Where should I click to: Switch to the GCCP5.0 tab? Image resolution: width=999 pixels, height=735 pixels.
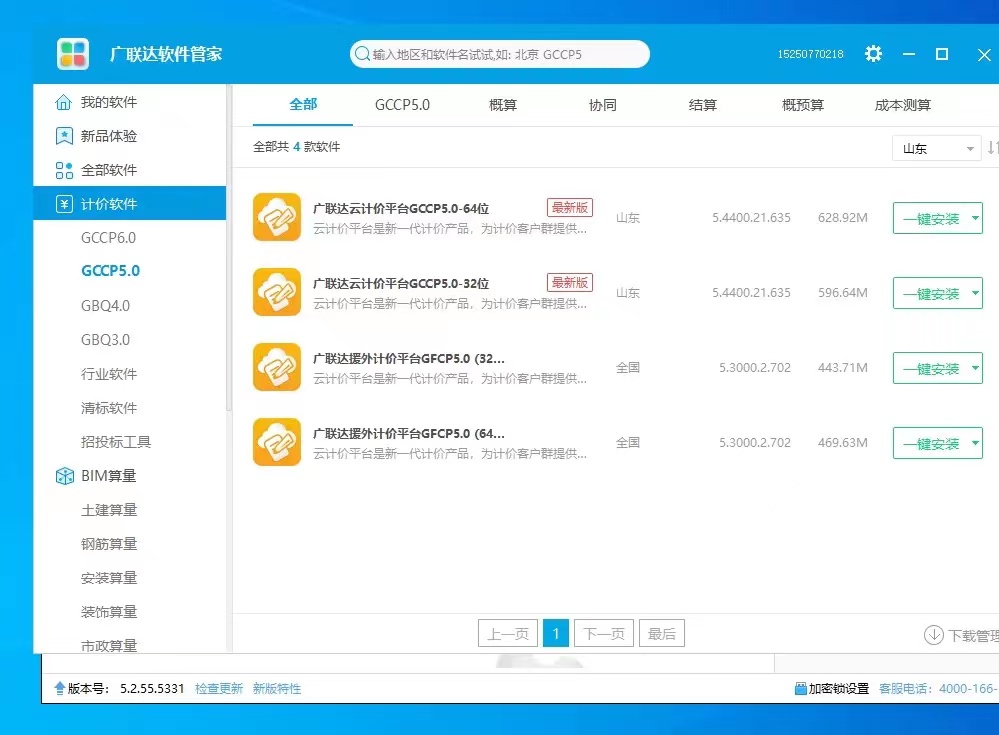(x=402, y=105)
